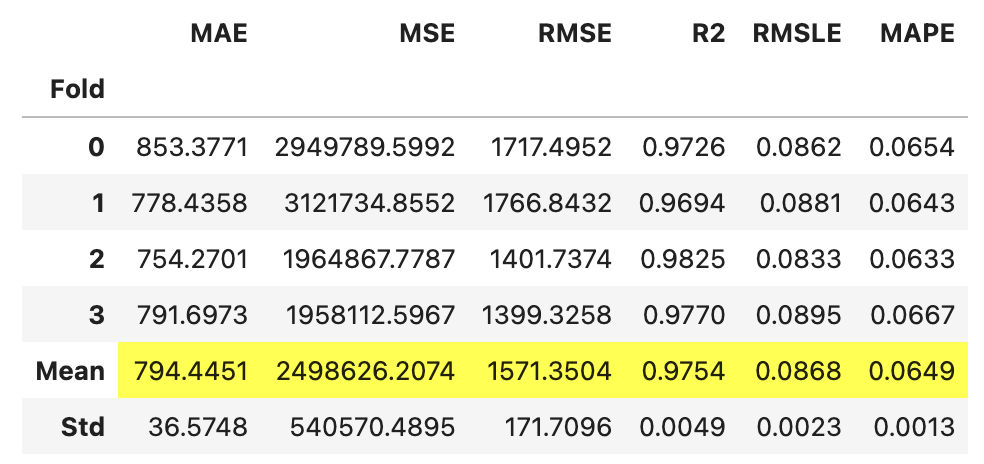Click the Fold index label
This screenshot has height=464, width=984.
pos(77,89)
